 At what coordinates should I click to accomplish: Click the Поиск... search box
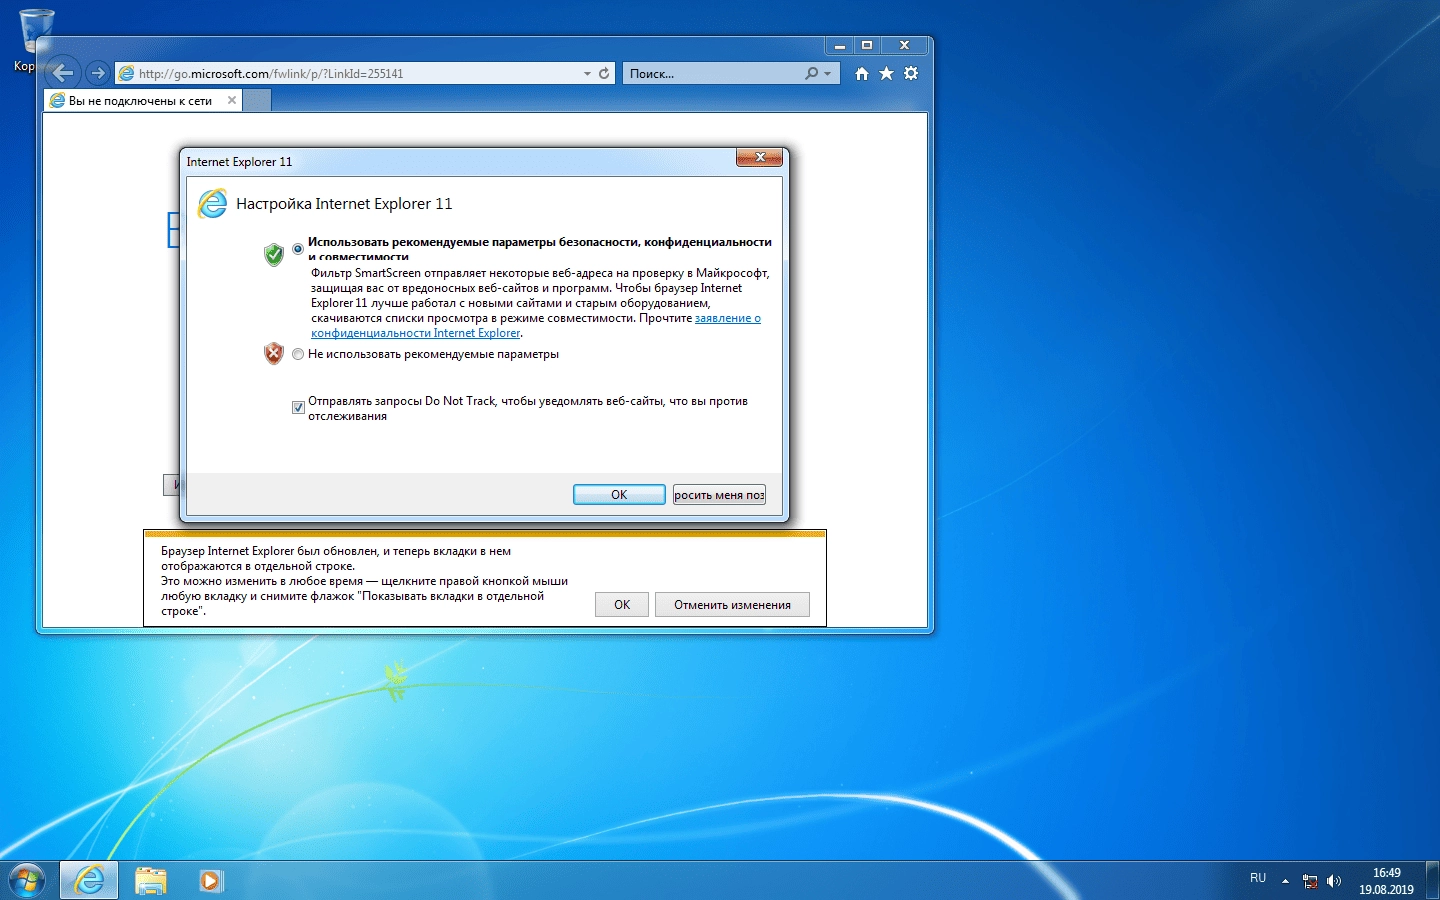714,73
